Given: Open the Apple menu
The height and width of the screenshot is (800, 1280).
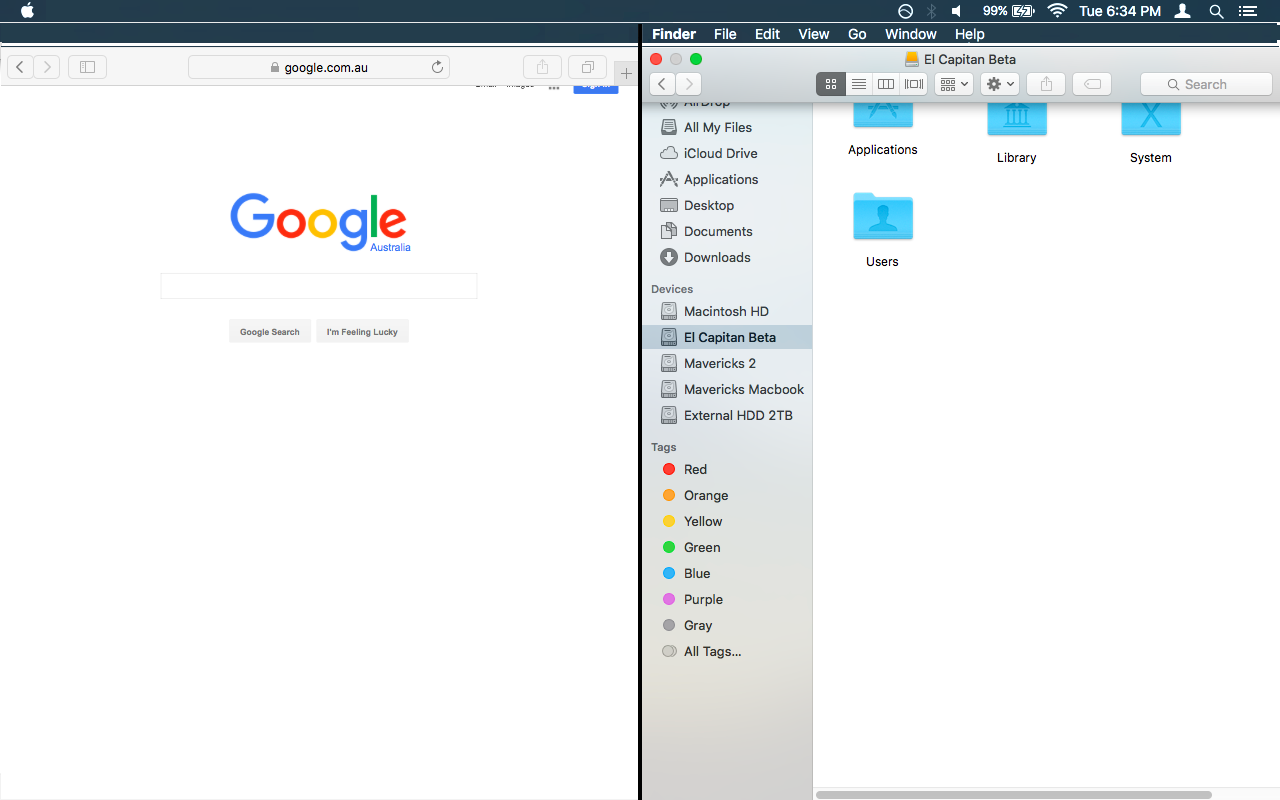Looking at the screenshot, I should pos(27,11).
